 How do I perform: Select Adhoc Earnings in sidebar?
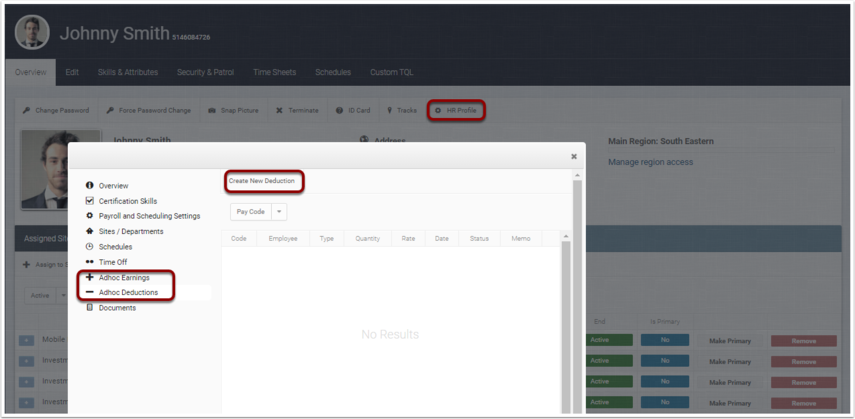point(124,277)
